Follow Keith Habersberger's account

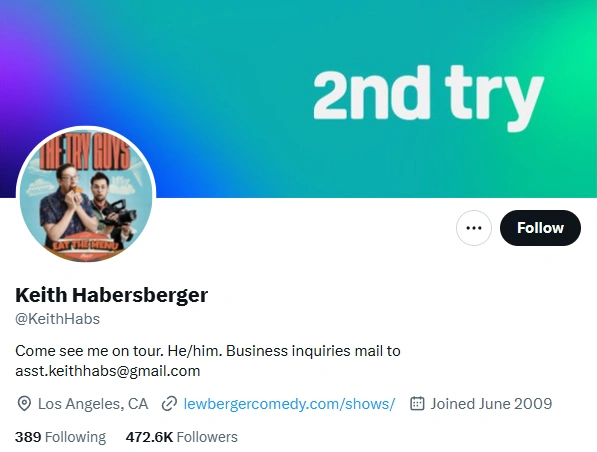tap(540, 228)
